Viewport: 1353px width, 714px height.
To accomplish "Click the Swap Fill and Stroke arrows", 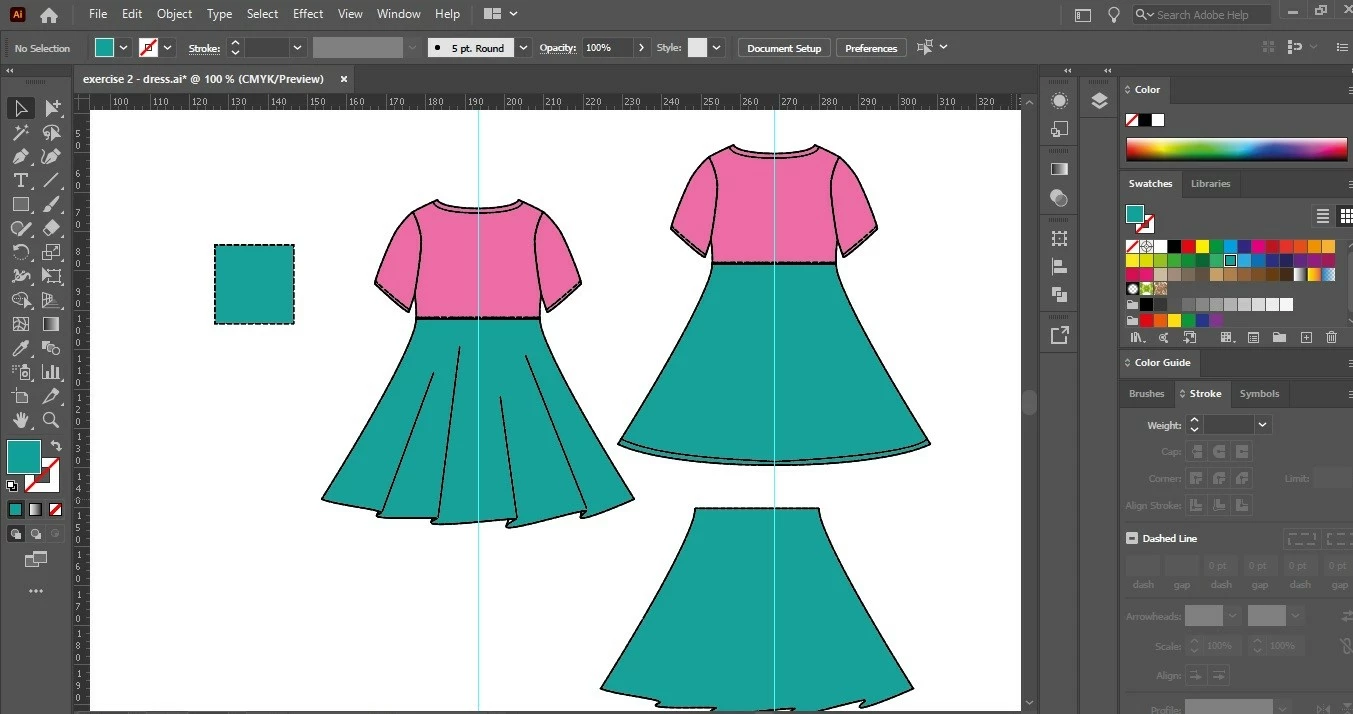I will coord(56,446).
